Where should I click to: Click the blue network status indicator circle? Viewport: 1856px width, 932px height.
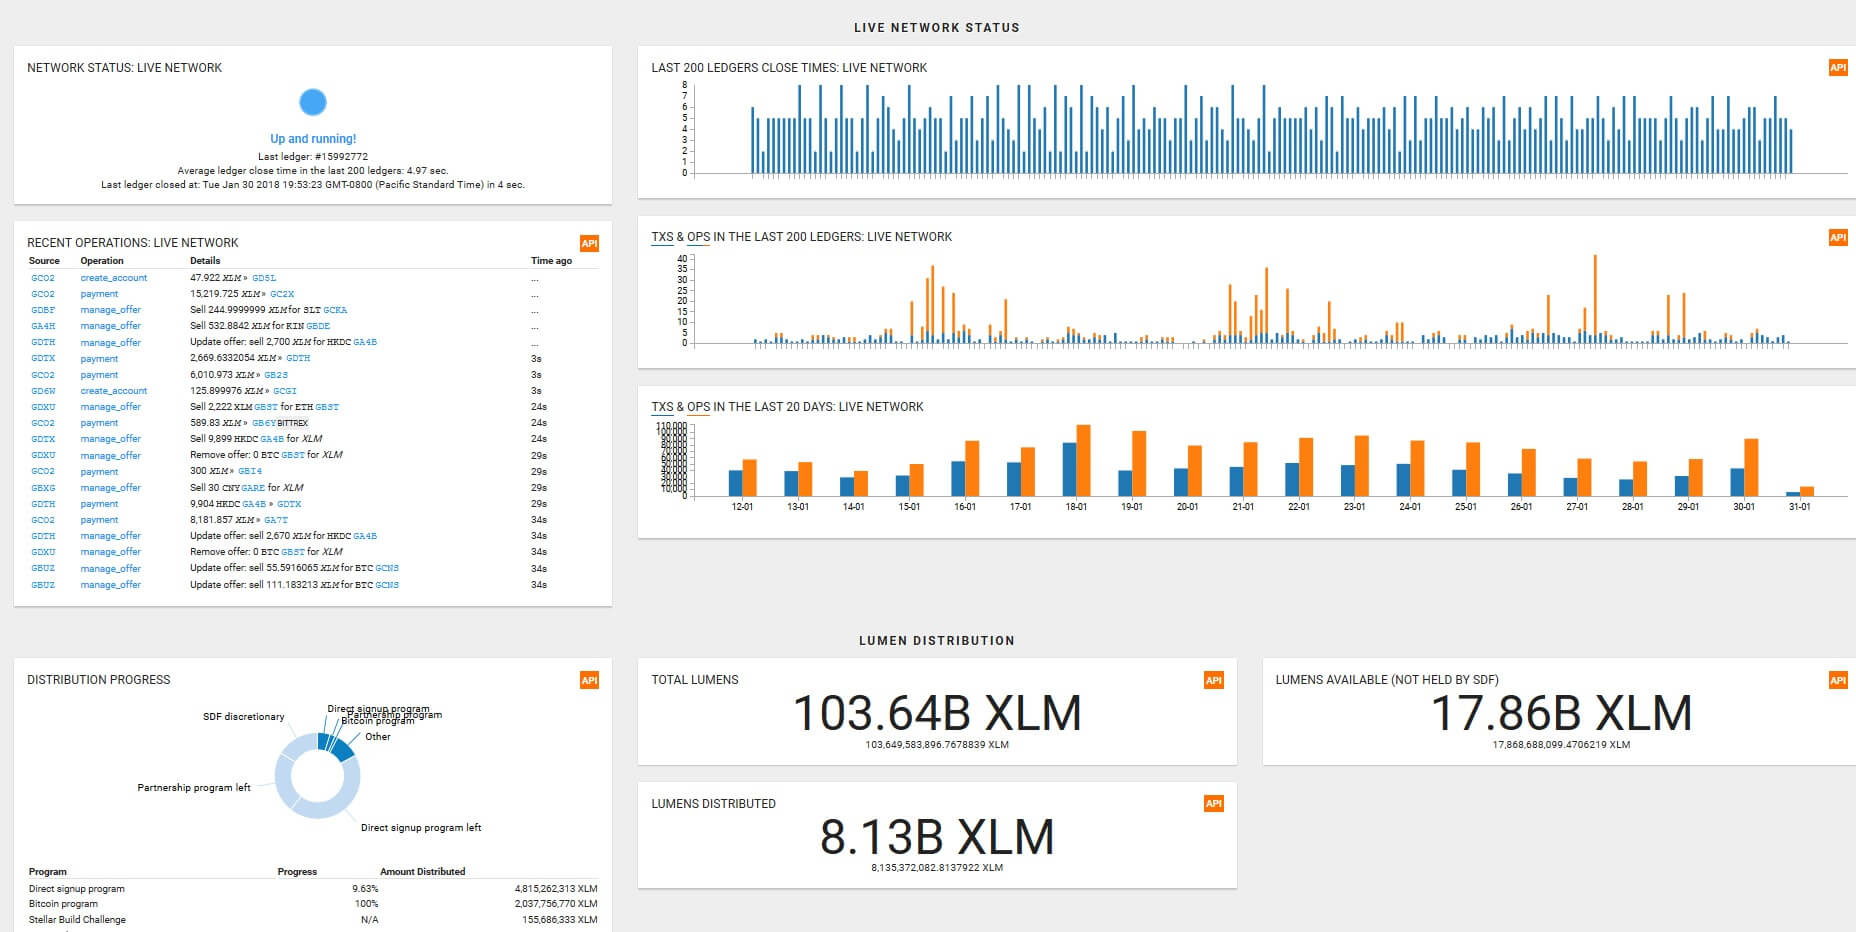pyautogui.click(x=314, y=102)
